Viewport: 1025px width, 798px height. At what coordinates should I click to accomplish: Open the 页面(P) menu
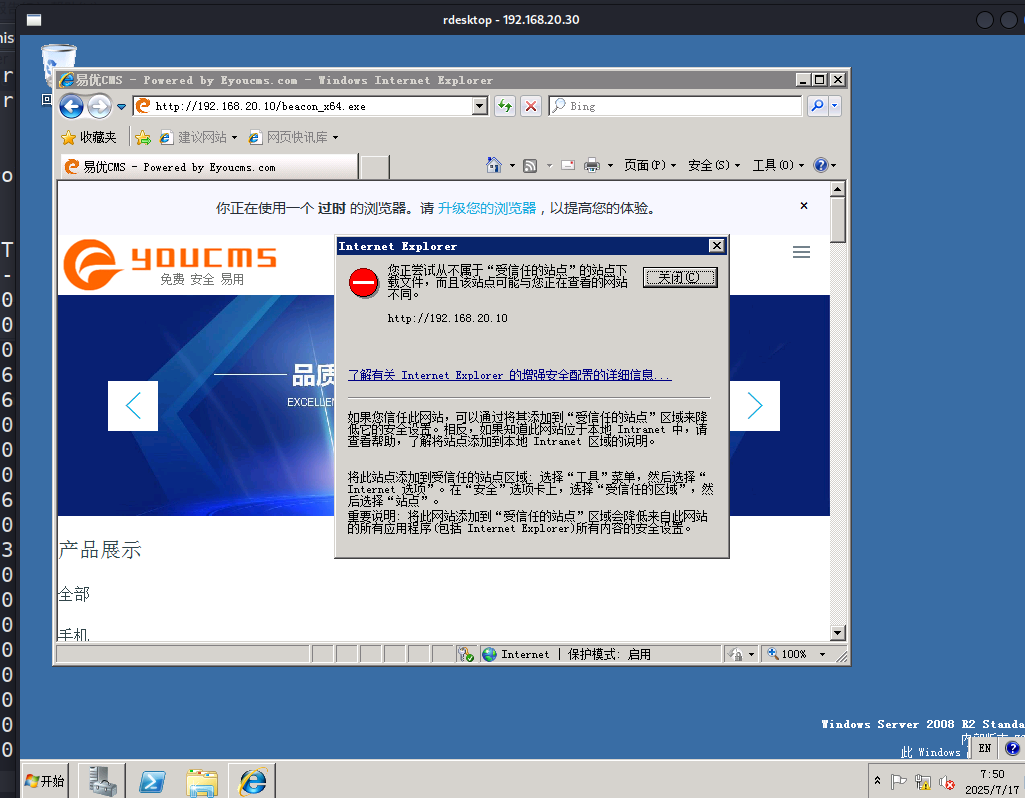650,165
